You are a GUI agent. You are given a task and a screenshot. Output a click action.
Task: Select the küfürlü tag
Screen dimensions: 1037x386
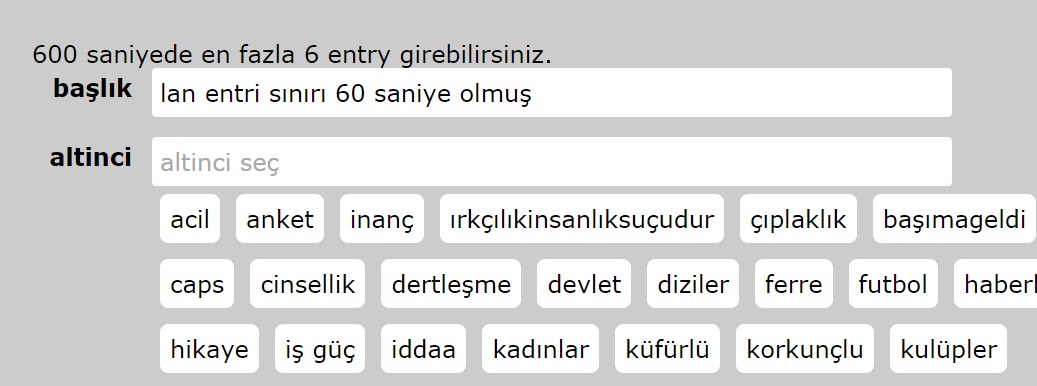pos(667,348)
